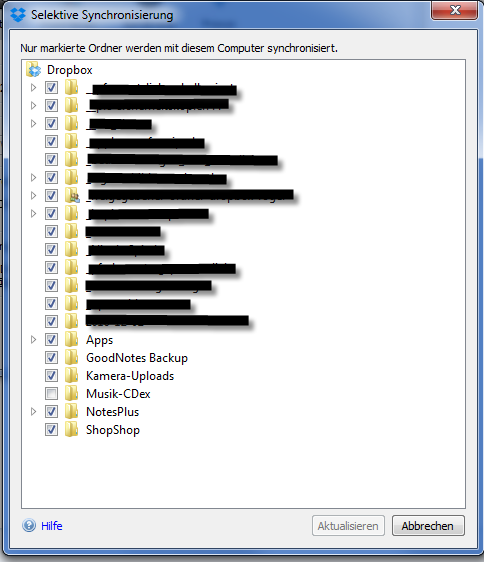Viewport: 484px width, 562px height.
Task: Click the Dropbox logo in title bar
Action: (x=18, y=15)
